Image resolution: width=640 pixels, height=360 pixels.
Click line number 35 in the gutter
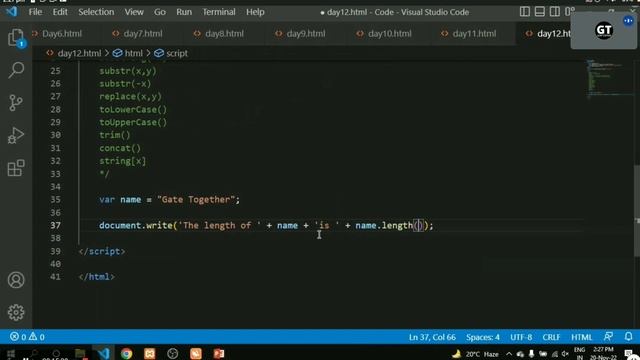pos(56,200)
